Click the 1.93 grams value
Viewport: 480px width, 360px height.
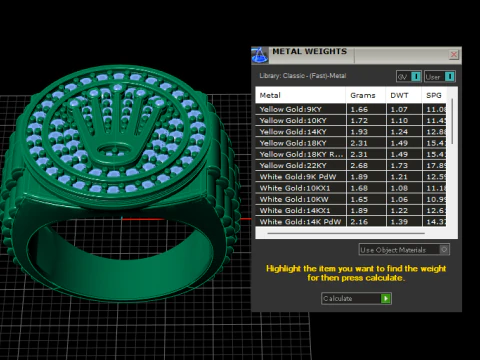pyautogui.click(x=359, y=132)
